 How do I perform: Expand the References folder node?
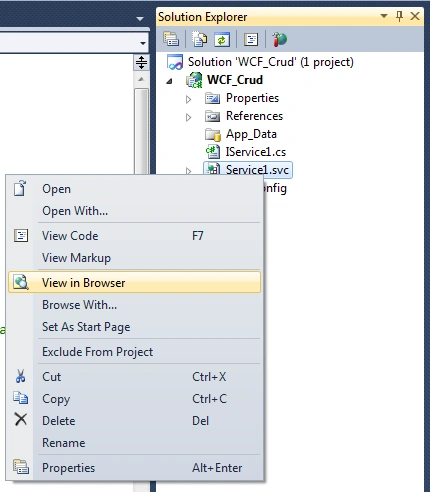pos(188,117)
